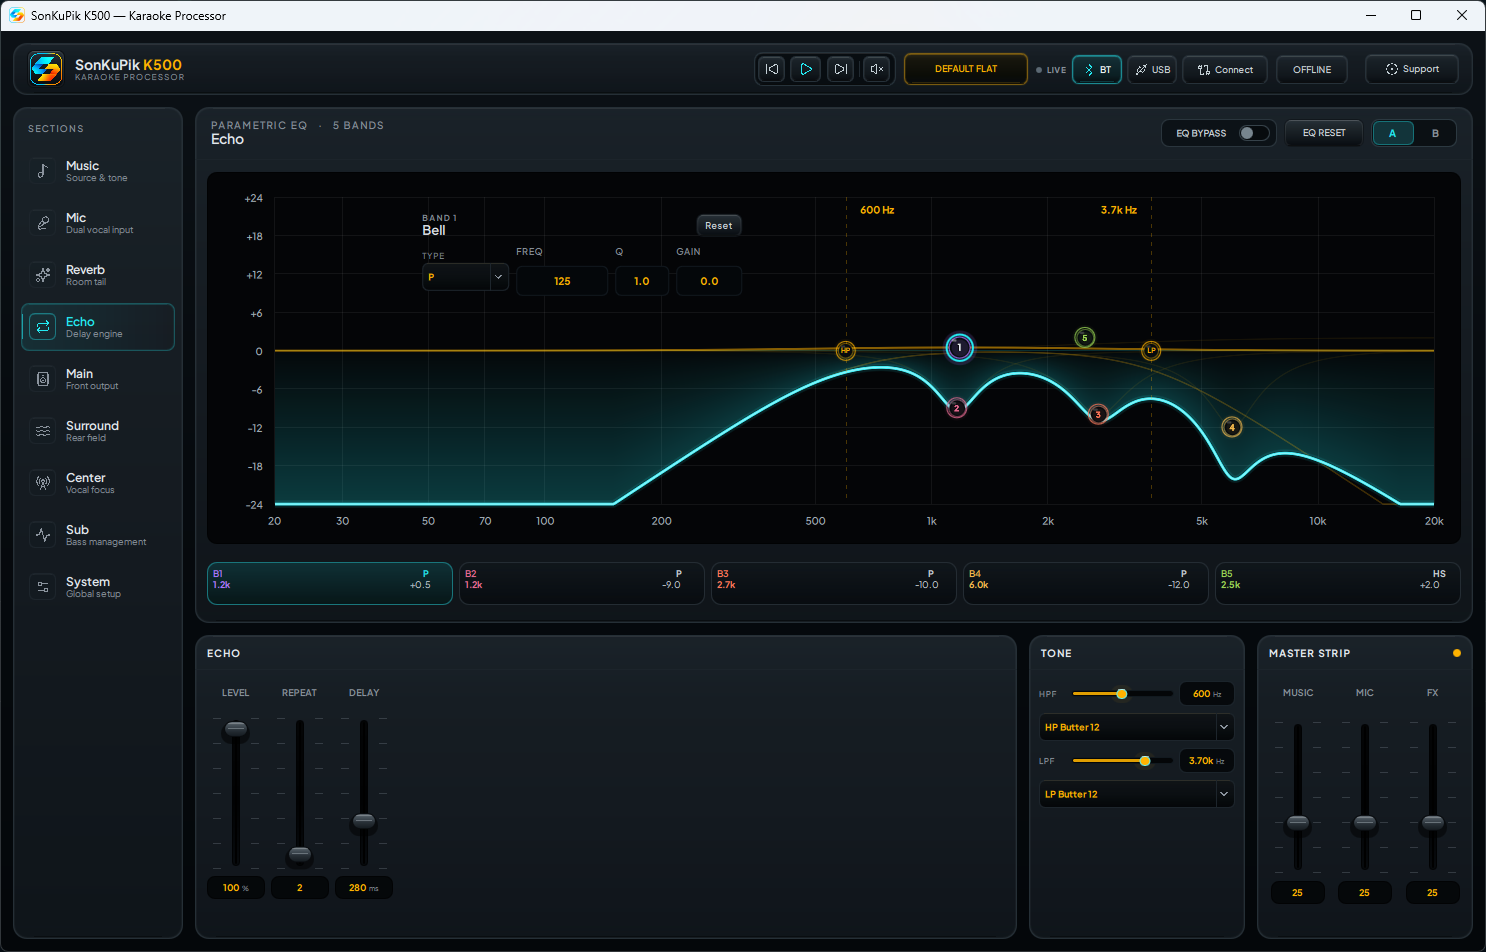Image resolution: width=1486 pixels, height=952 pixels.
Task: Open the HP Butter 12 filter dropdown
Action: 1136,727
